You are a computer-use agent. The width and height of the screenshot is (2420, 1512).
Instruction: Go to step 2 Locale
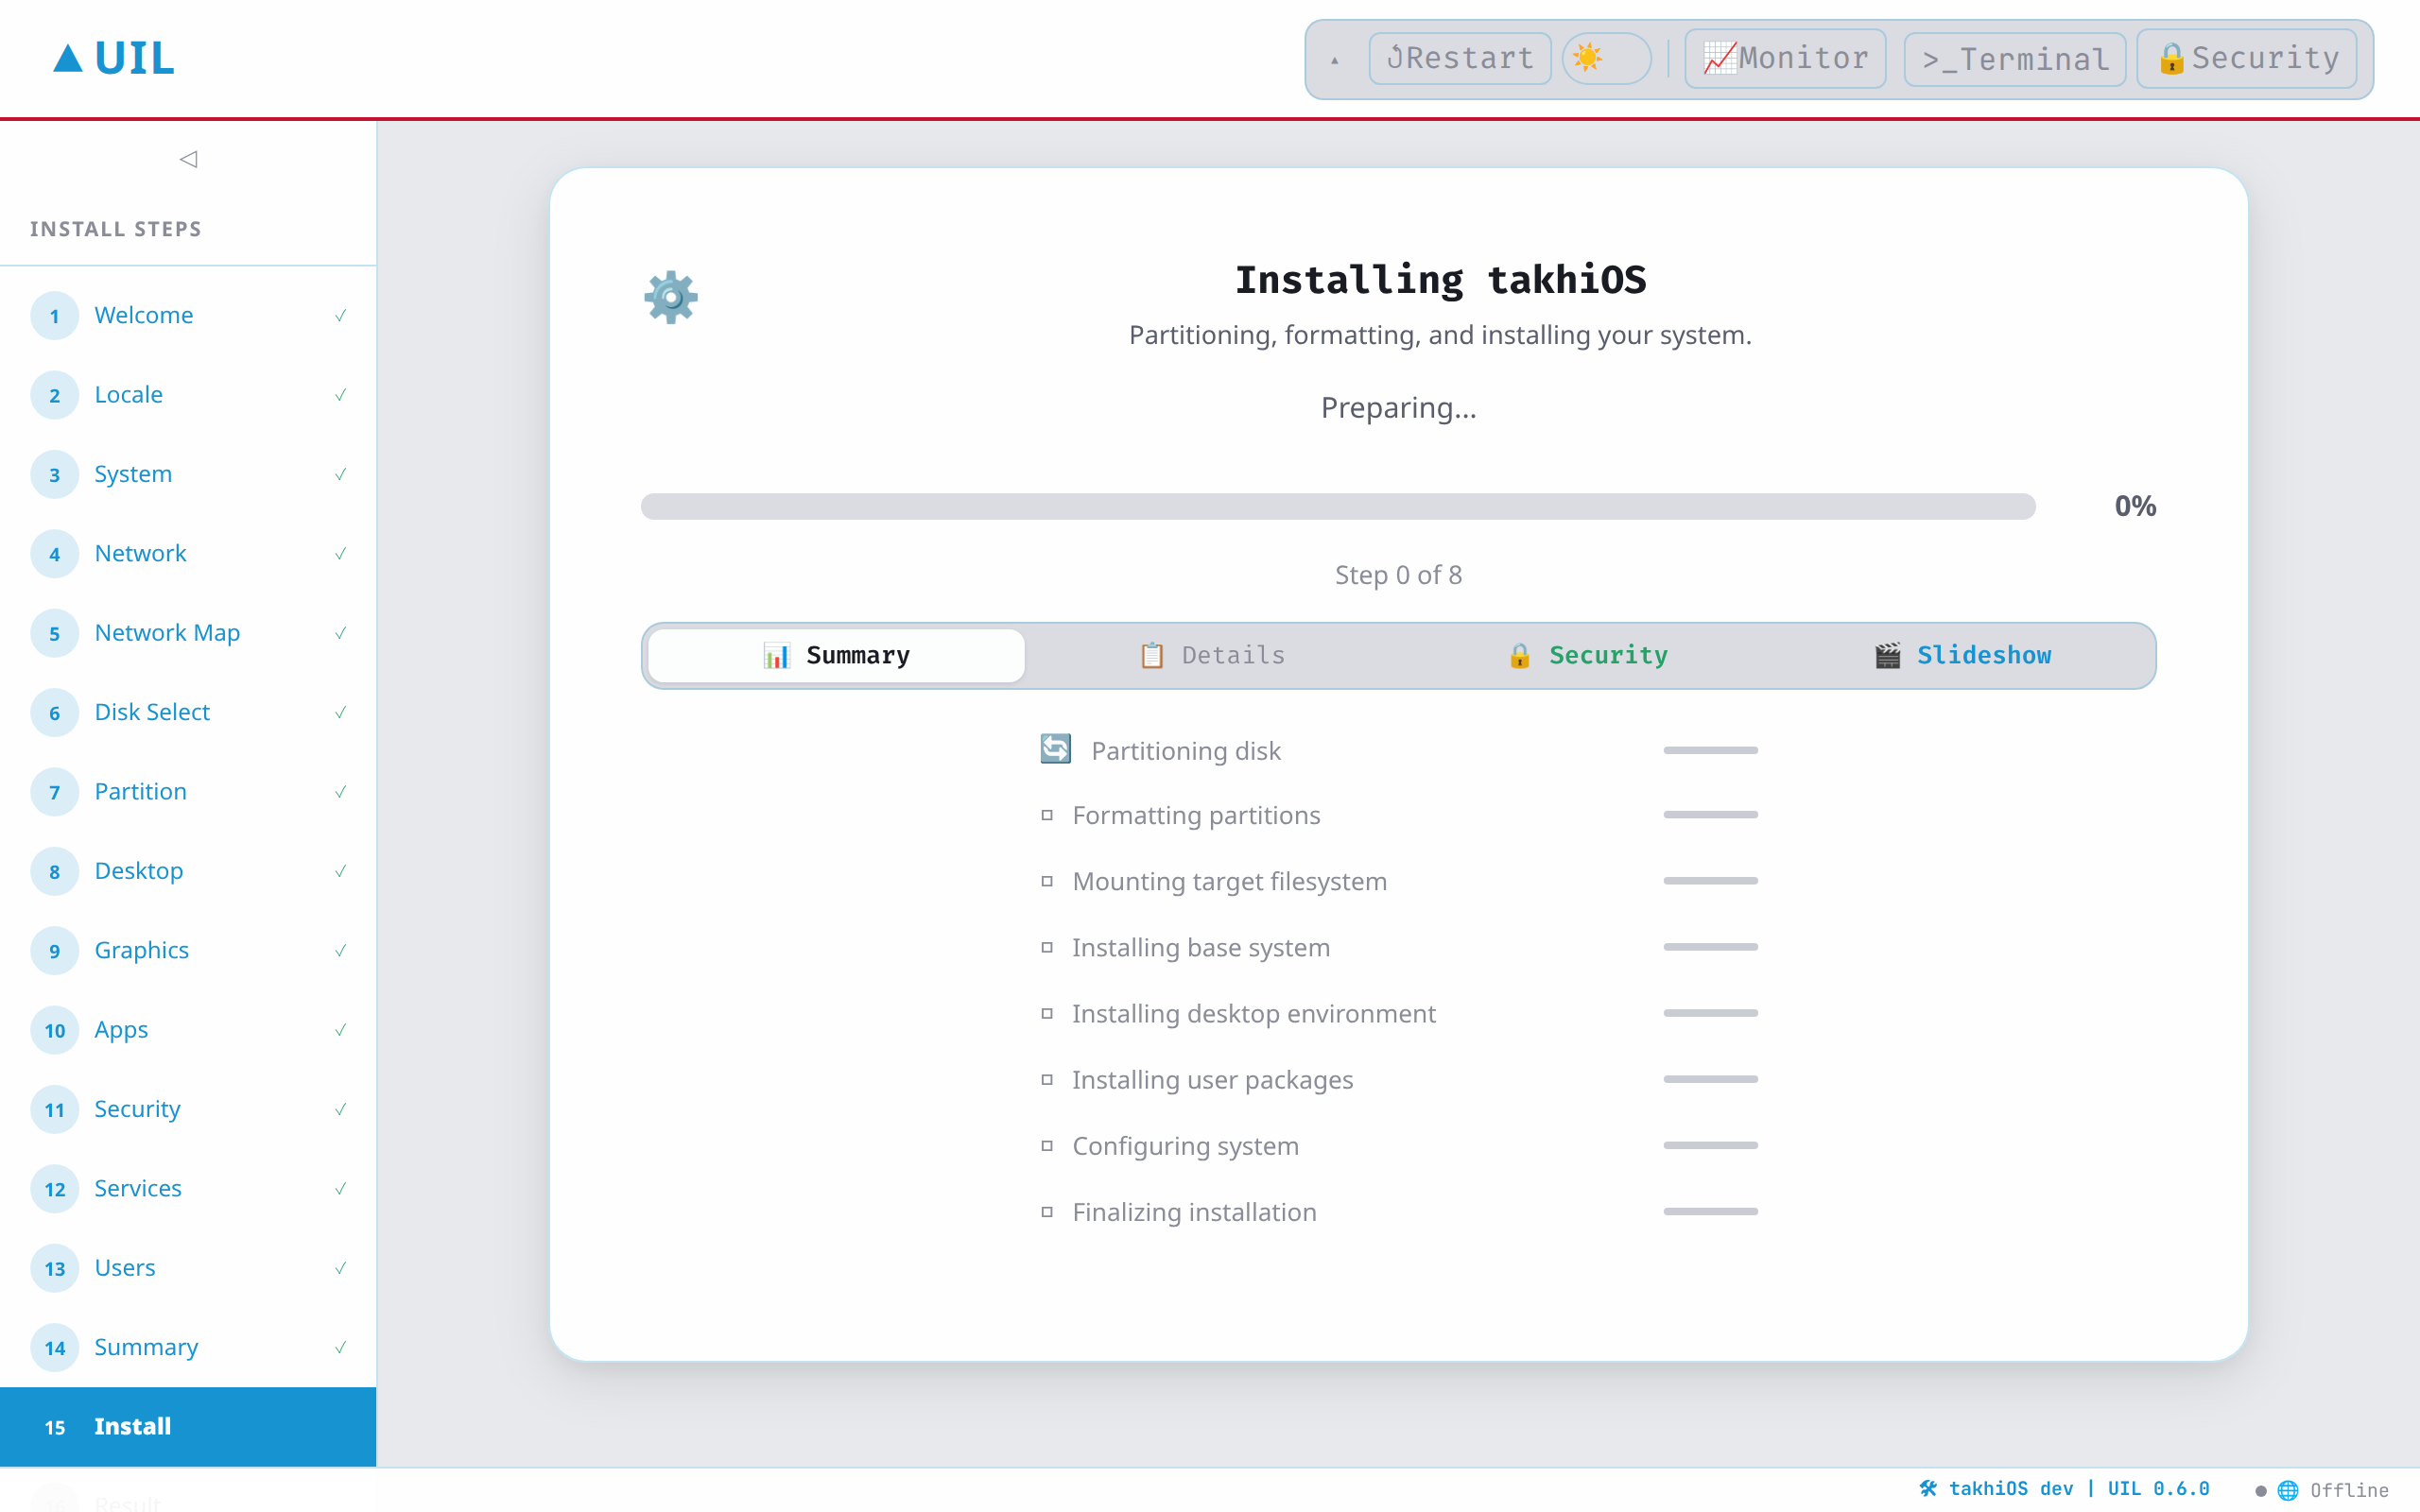coord(188,395)
